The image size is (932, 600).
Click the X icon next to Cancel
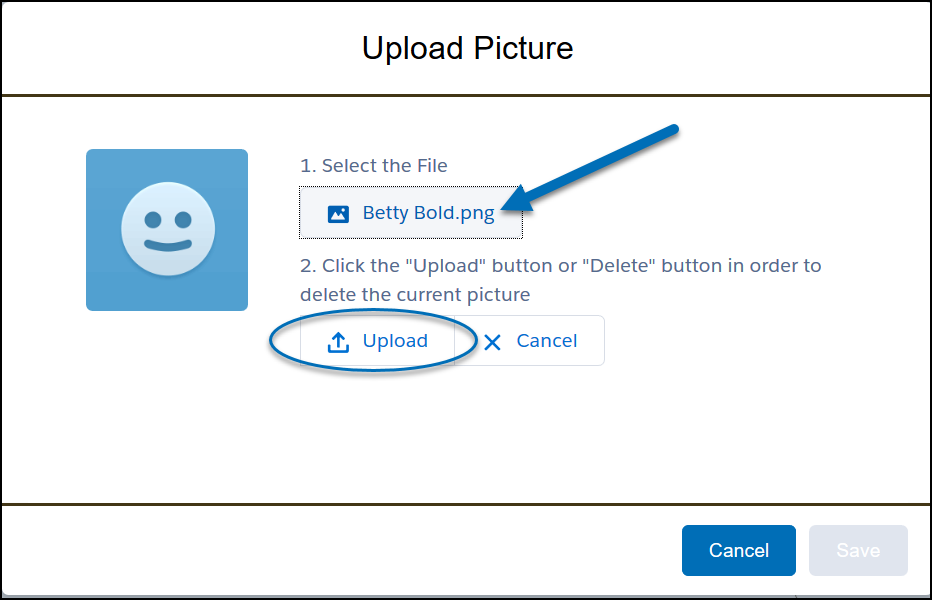[x=492, y=342]
